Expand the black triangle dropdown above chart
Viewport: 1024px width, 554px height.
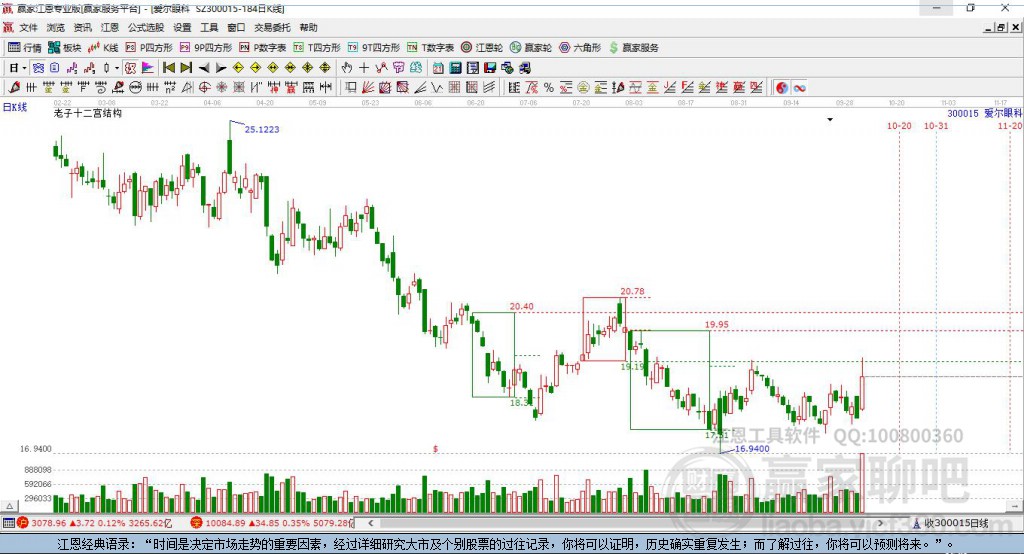click(830, 120)
